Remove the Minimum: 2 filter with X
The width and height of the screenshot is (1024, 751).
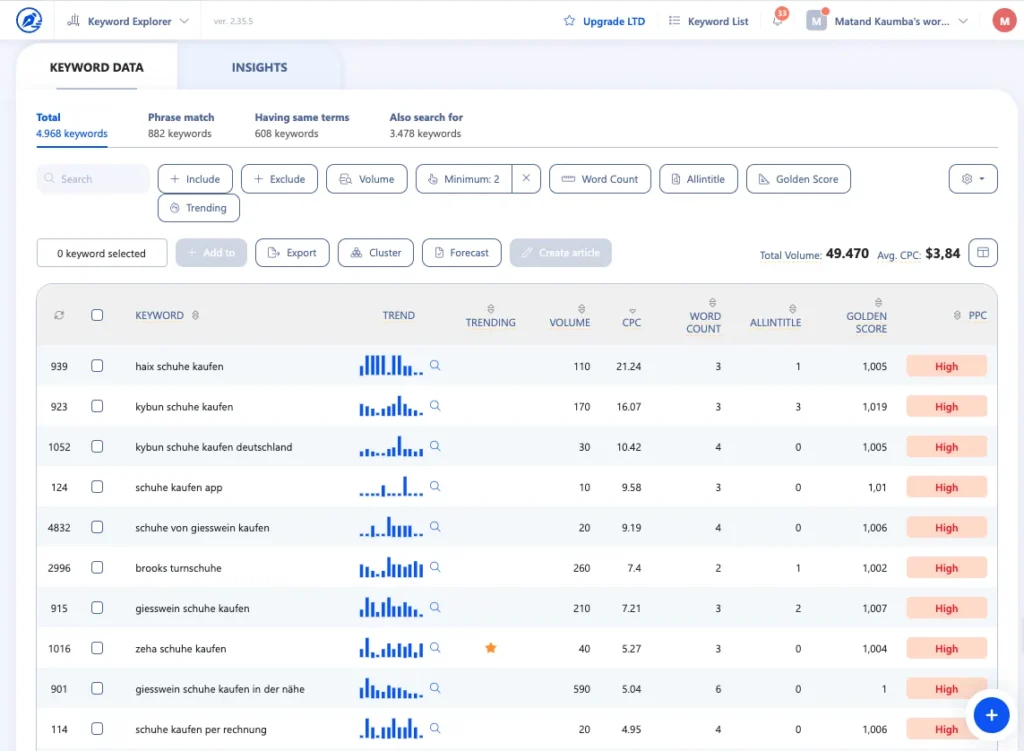(x=525, y=179)
